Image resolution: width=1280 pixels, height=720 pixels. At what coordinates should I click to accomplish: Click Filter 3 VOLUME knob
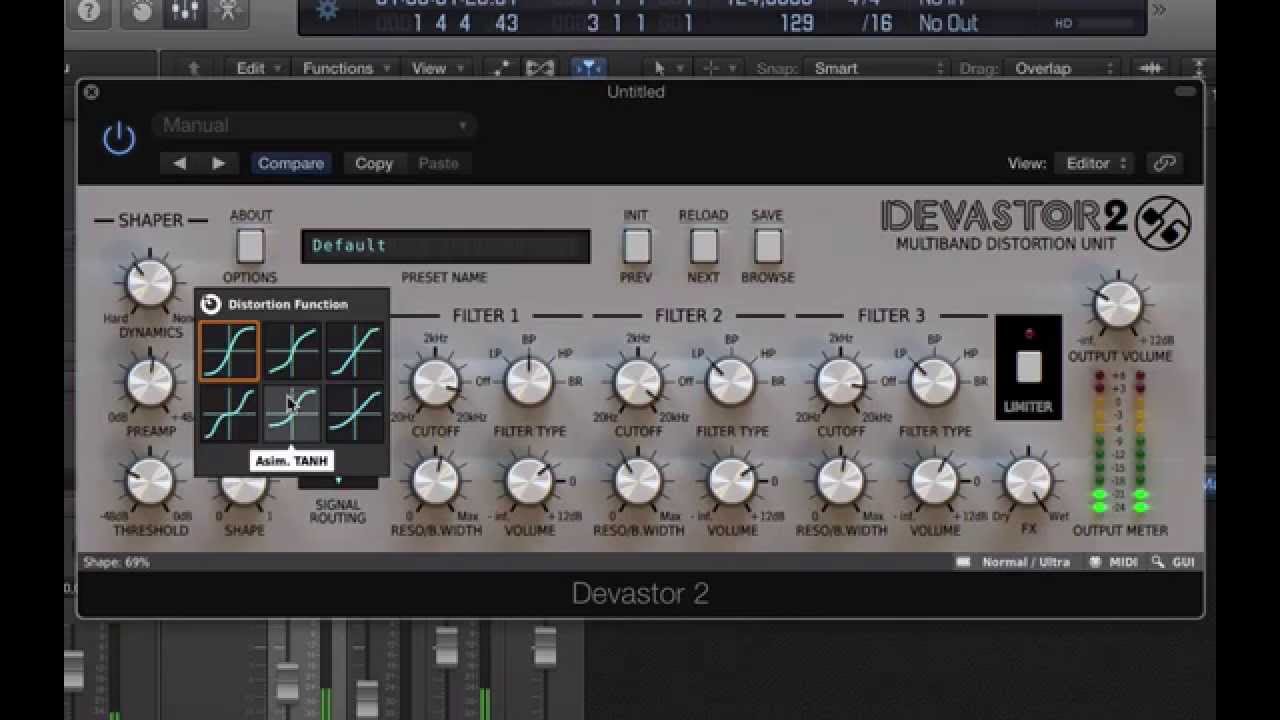coord(935,482)
